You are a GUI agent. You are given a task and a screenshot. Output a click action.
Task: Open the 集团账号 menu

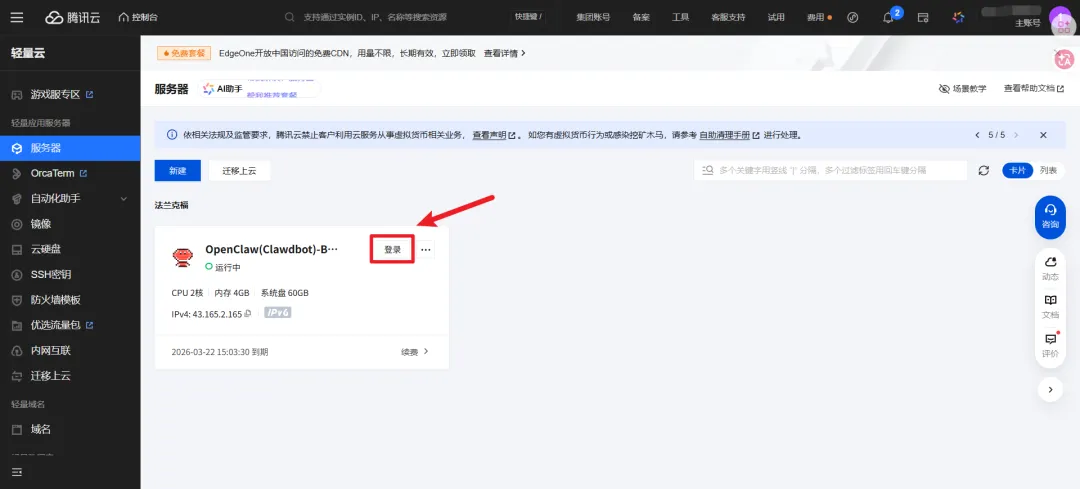(593, 17)
